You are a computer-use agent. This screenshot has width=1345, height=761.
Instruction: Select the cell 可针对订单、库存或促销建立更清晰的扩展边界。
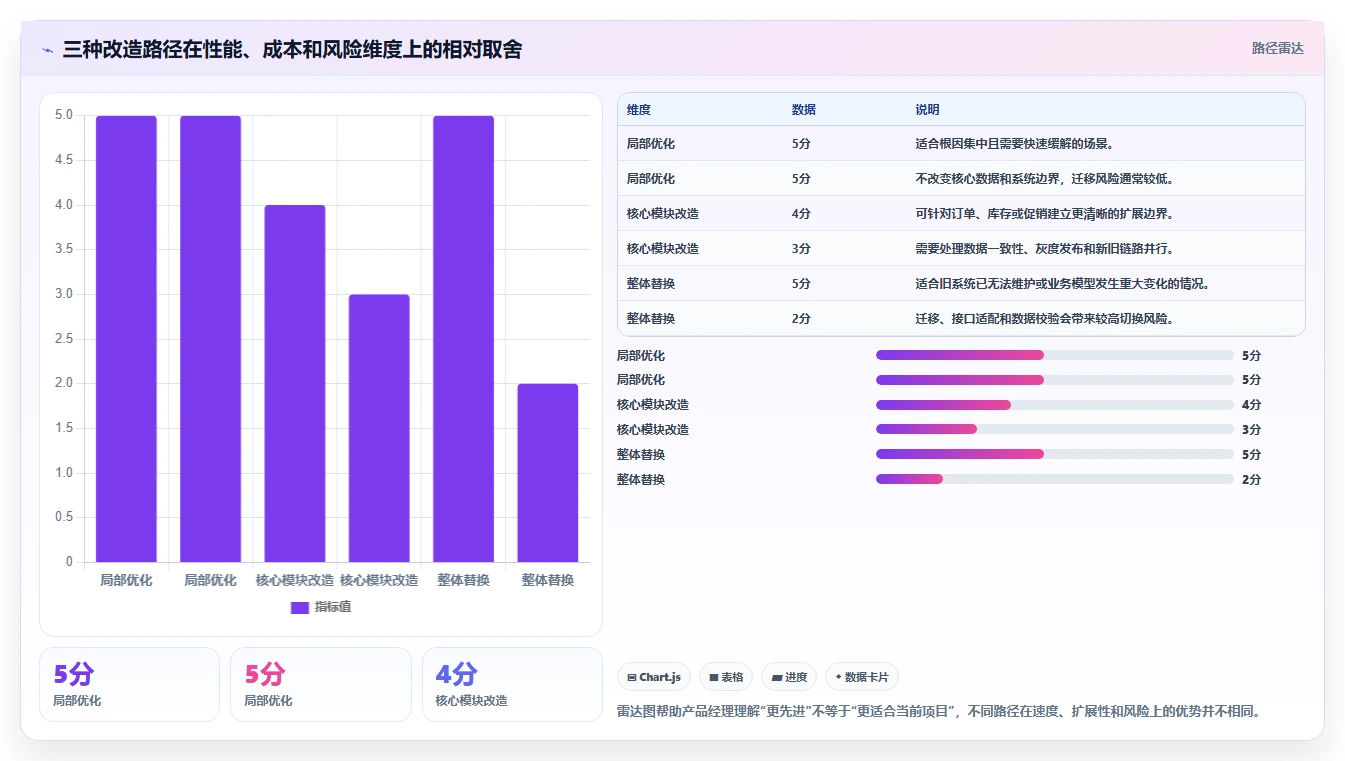1044,214
